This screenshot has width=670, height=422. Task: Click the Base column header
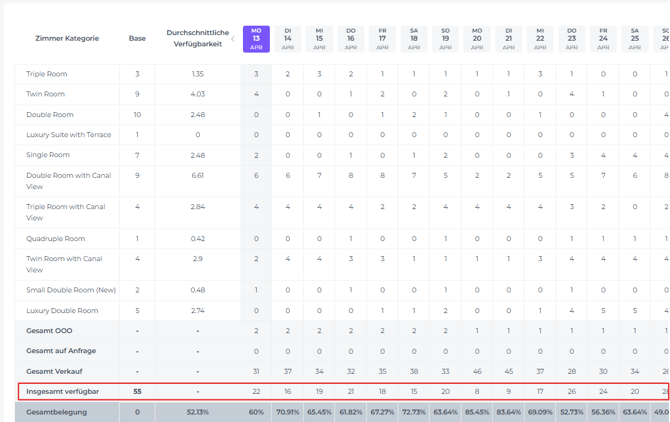tap(137, 39)
